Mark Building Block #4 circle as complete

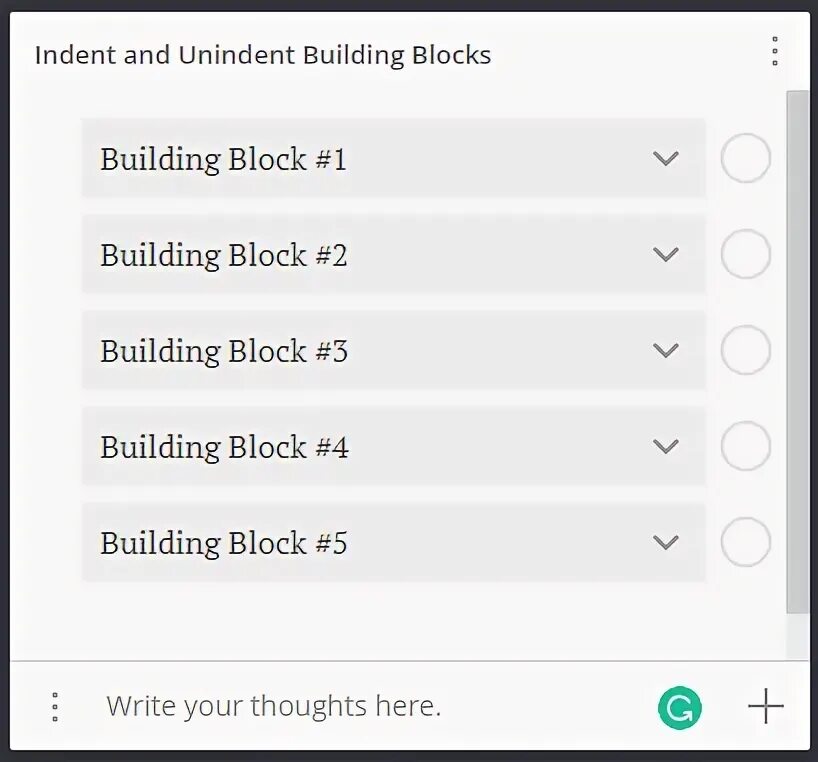click(745, 447)
